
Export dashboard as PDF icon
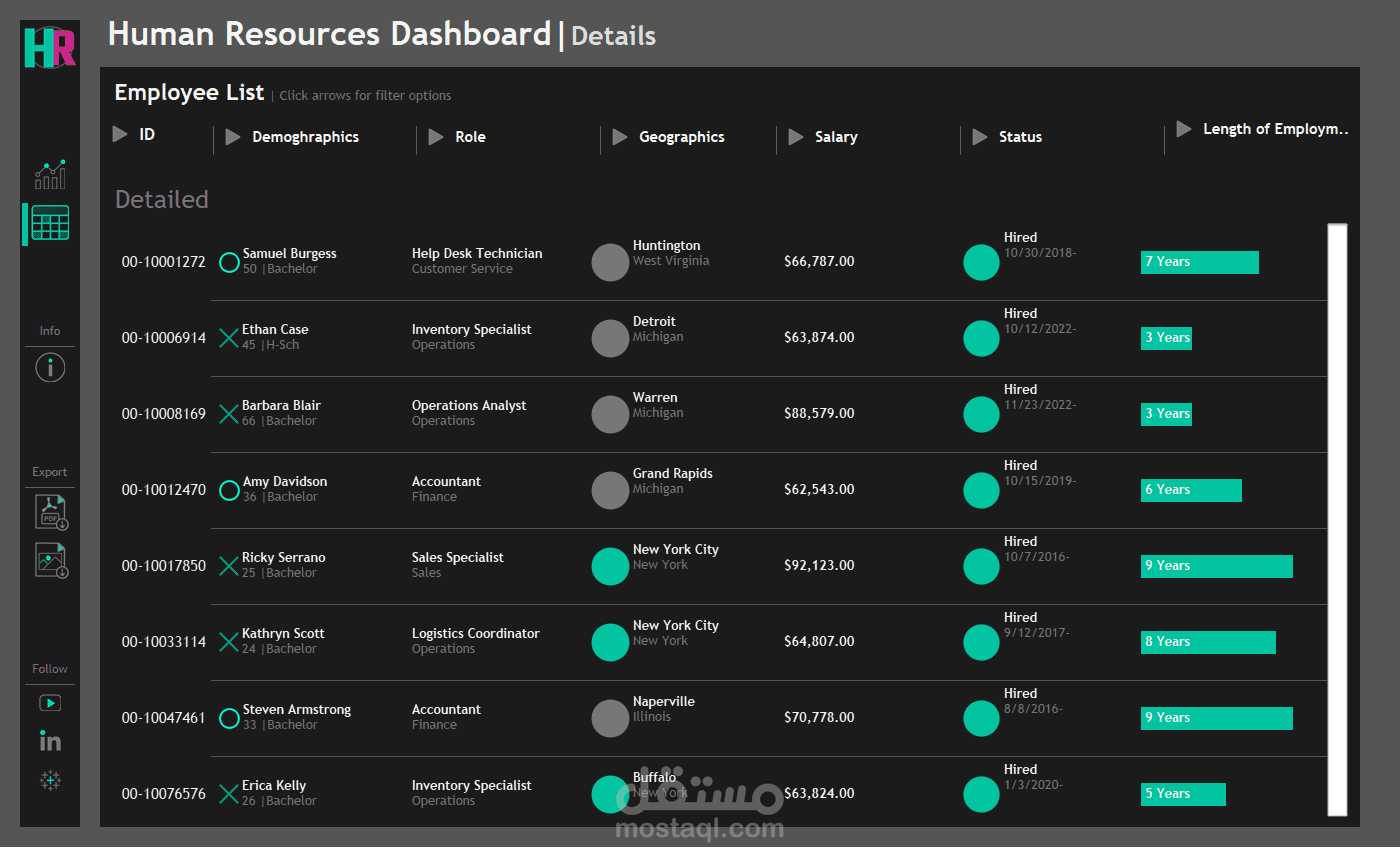[x=50, y=512]
